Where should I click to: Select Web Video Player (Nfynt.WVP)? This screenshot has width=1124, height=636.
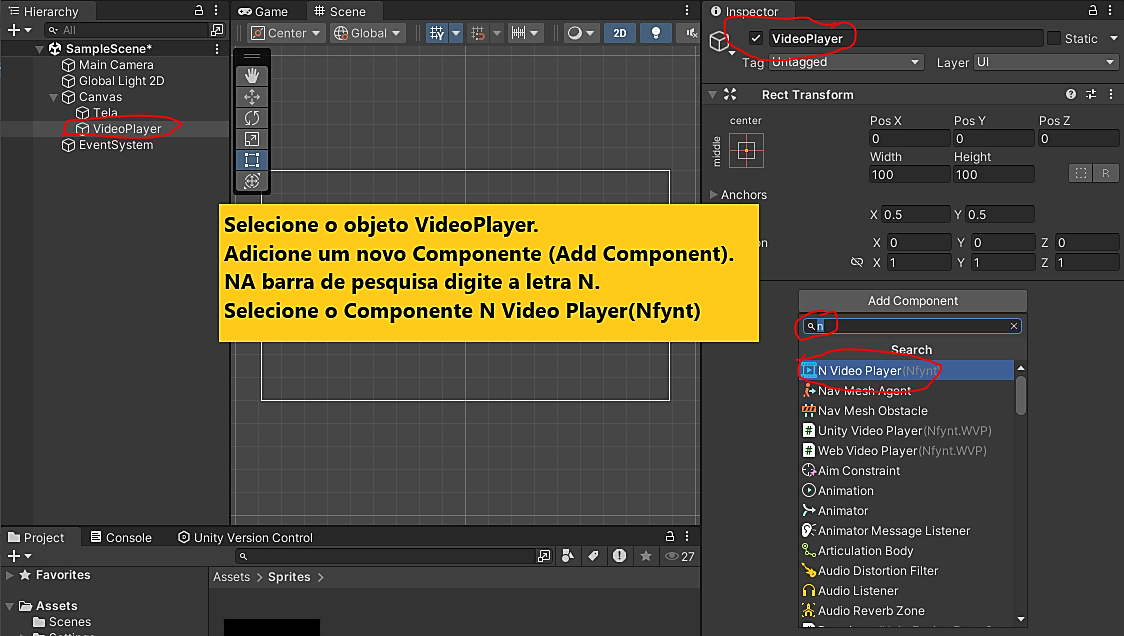coord(906,451)
